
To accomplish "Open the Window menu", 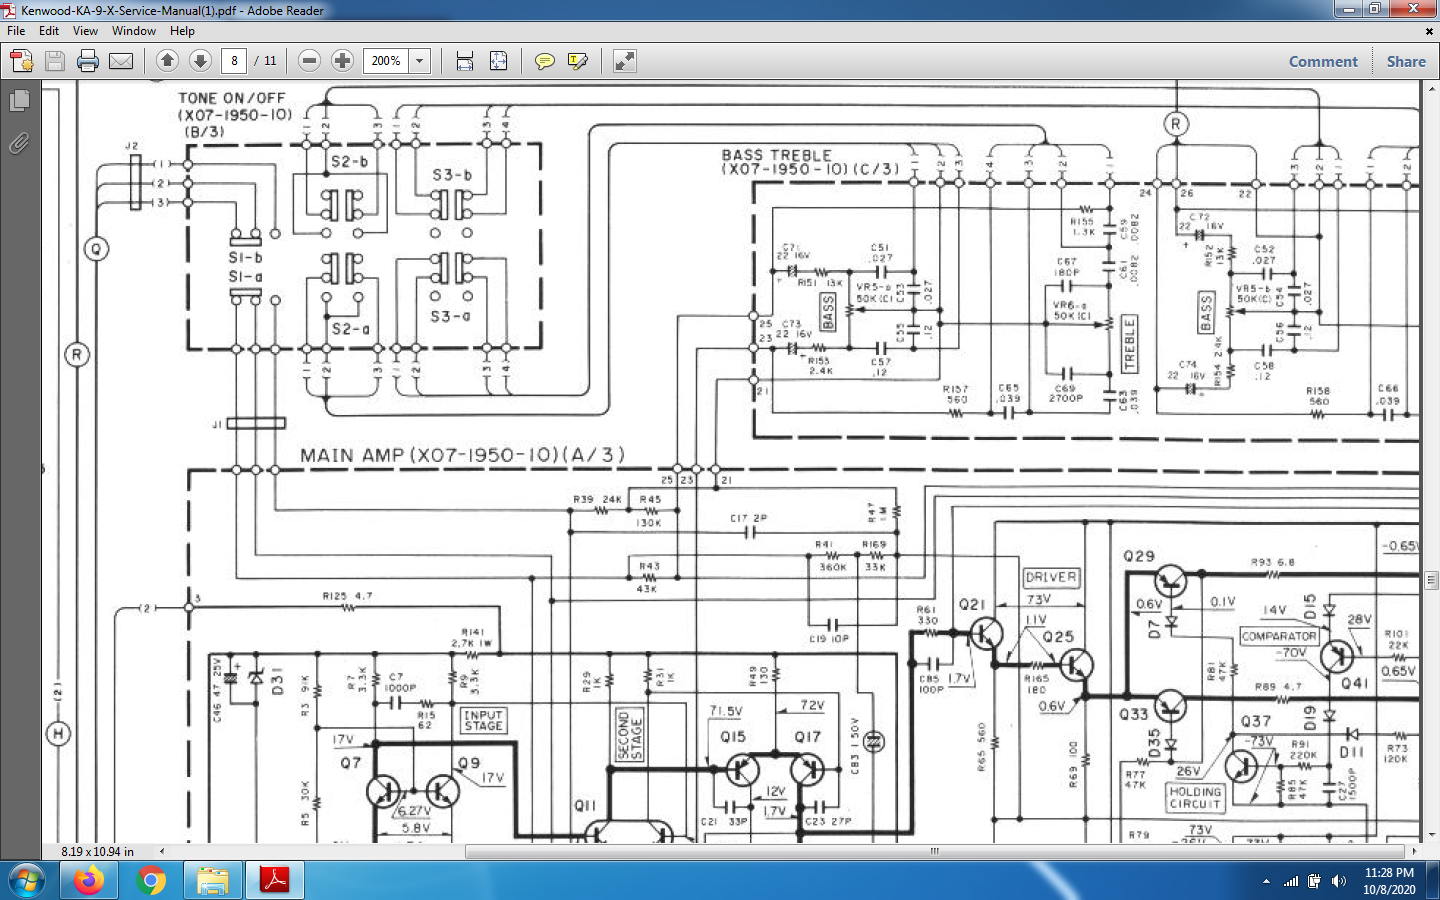I will pyautogui.click(x=134, y=31).
